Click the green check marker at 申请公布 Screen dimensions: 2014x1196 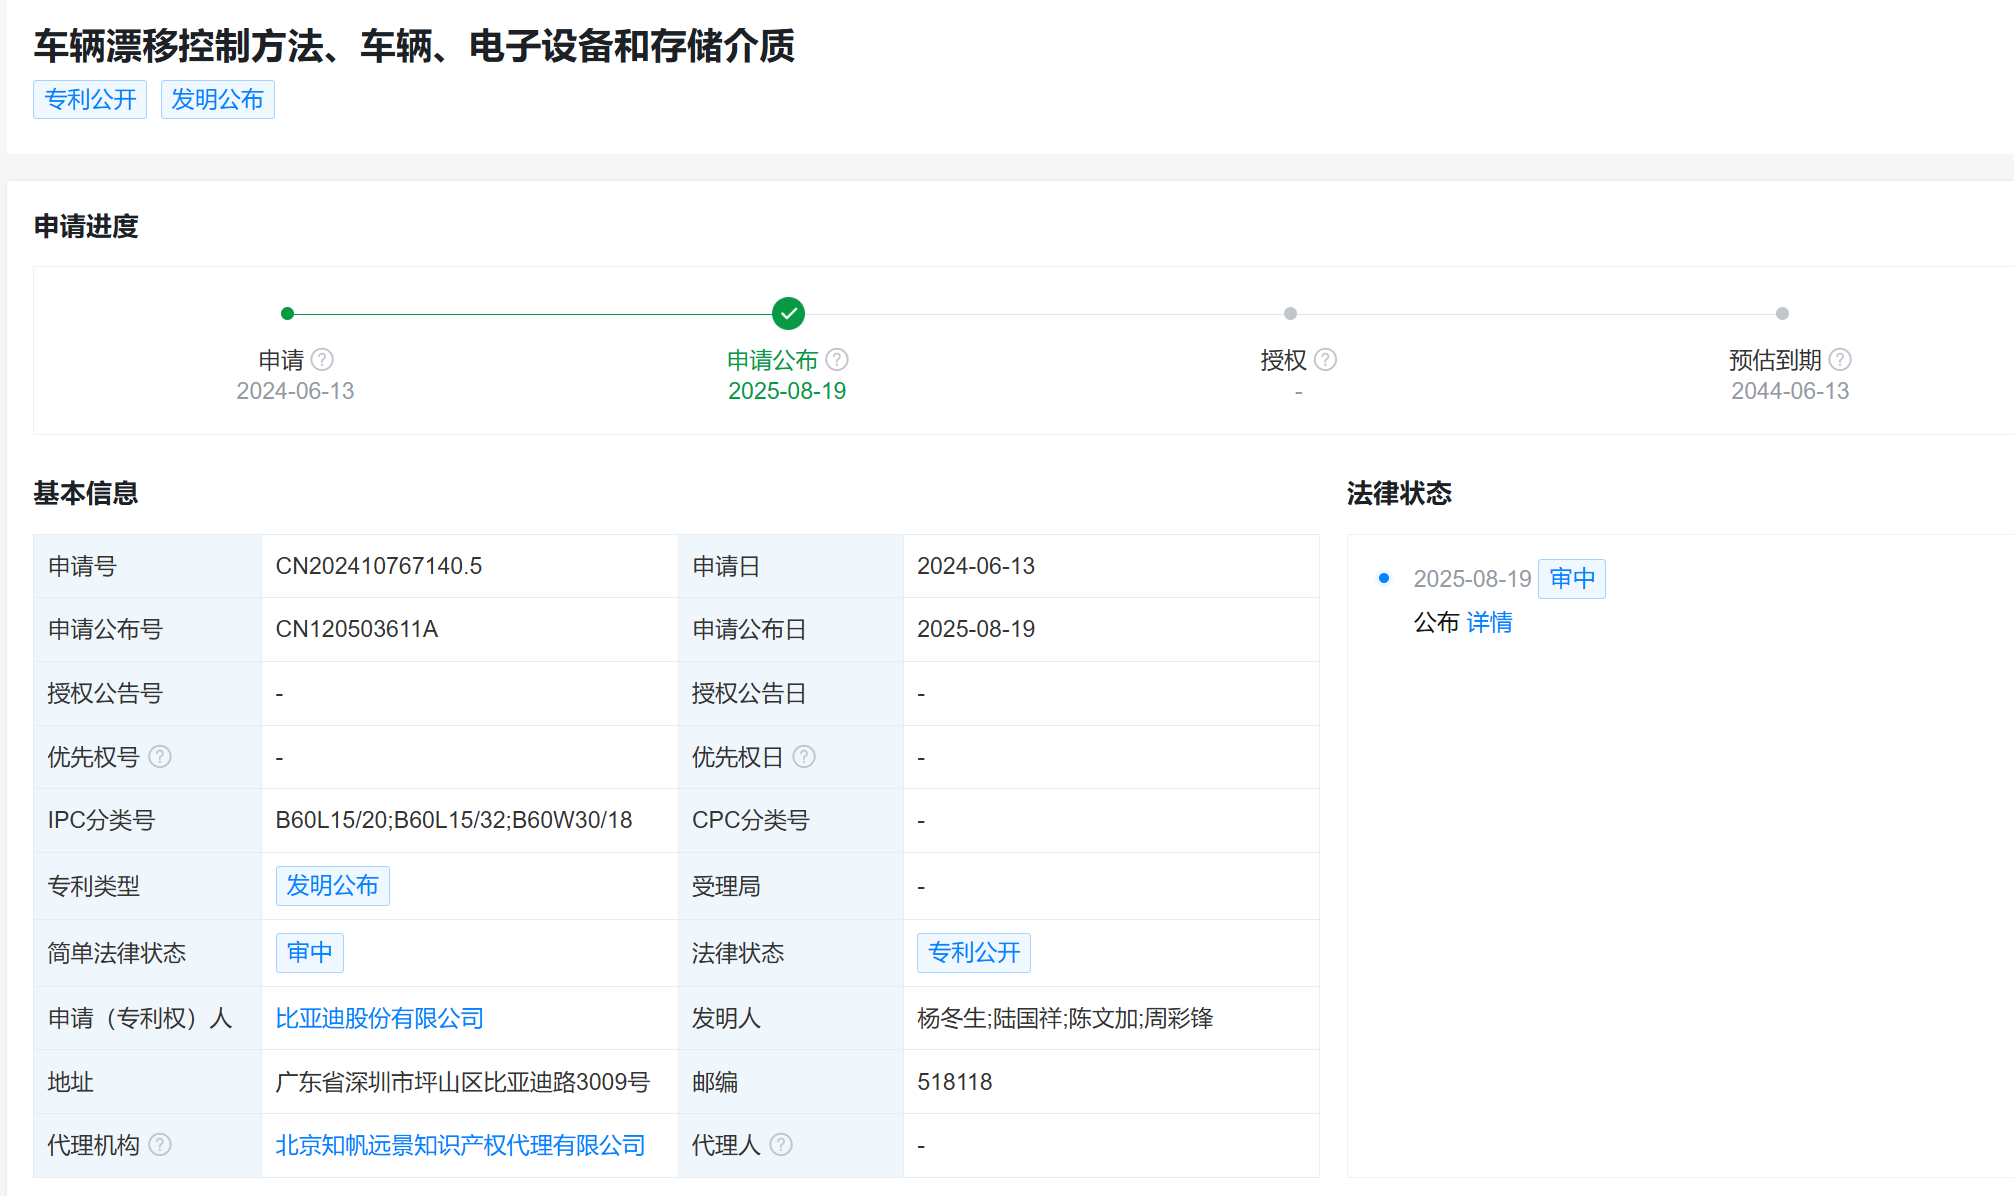(787, 313)
